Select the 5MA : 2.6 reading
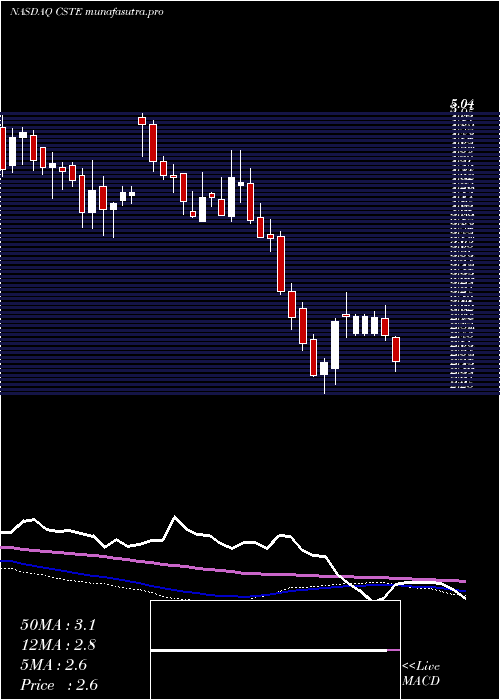 click(x=54, y=665)
